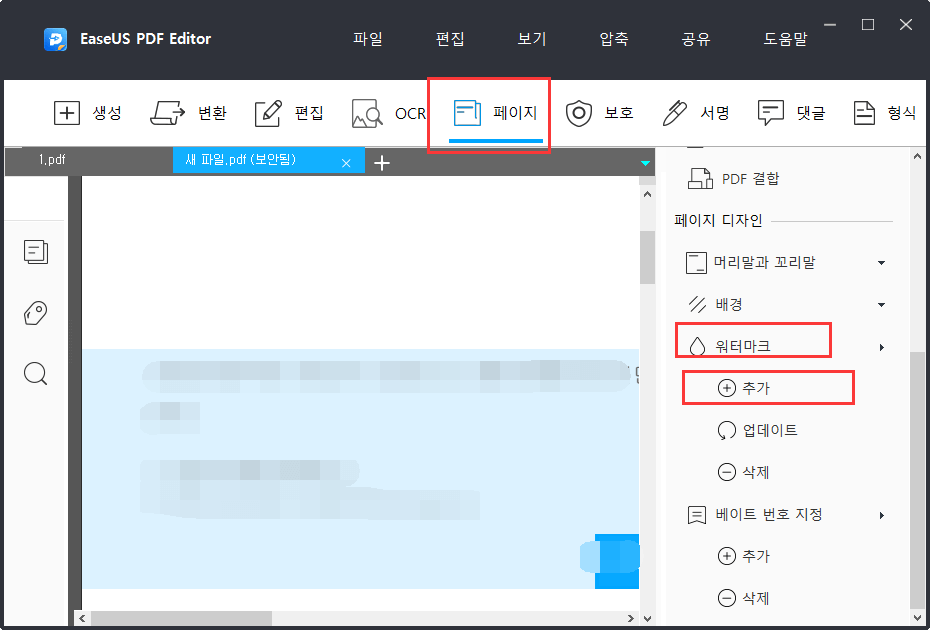Close the 새 파일.pdf tab

[347, 160]
